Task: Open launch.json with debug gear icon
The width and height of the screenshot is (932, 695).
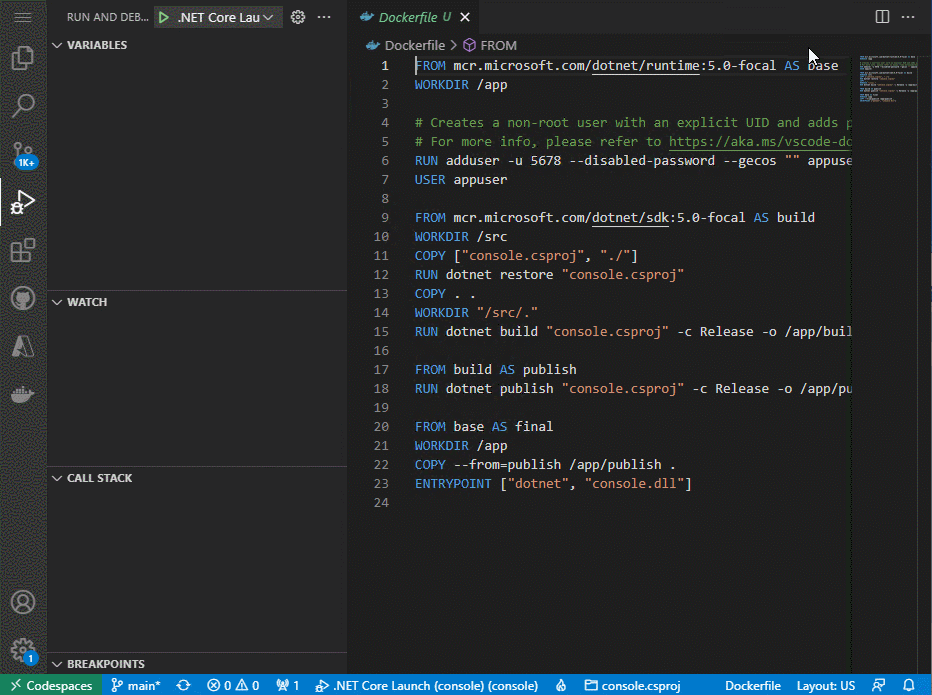Action: point(298,17)
